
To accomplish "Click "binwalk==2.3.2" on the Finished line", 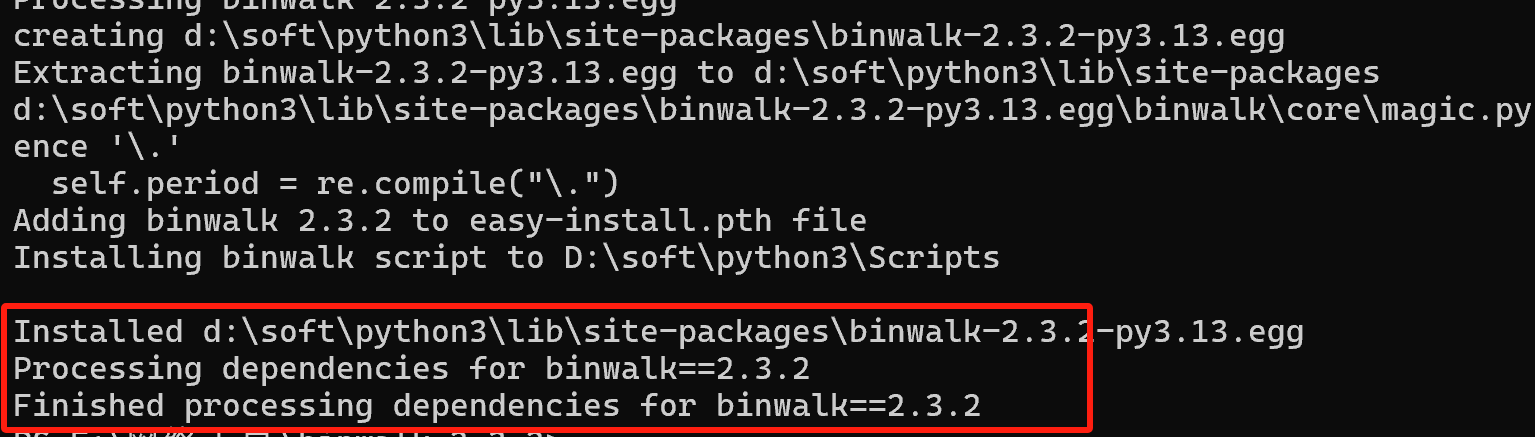I will click(848, 405).
